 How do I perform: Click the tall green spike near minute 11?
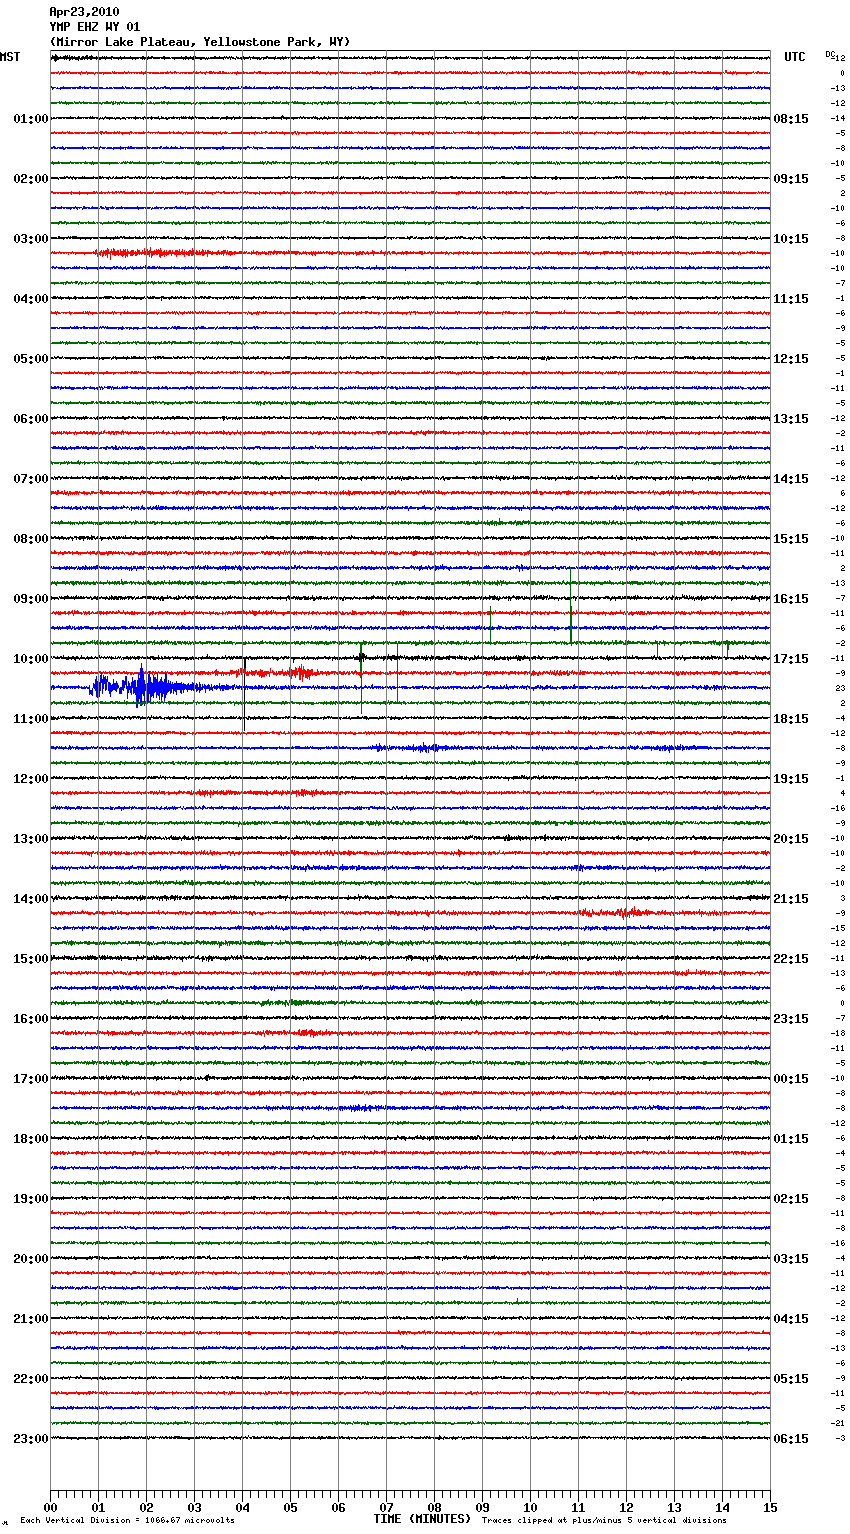click(x=570, y=606)
